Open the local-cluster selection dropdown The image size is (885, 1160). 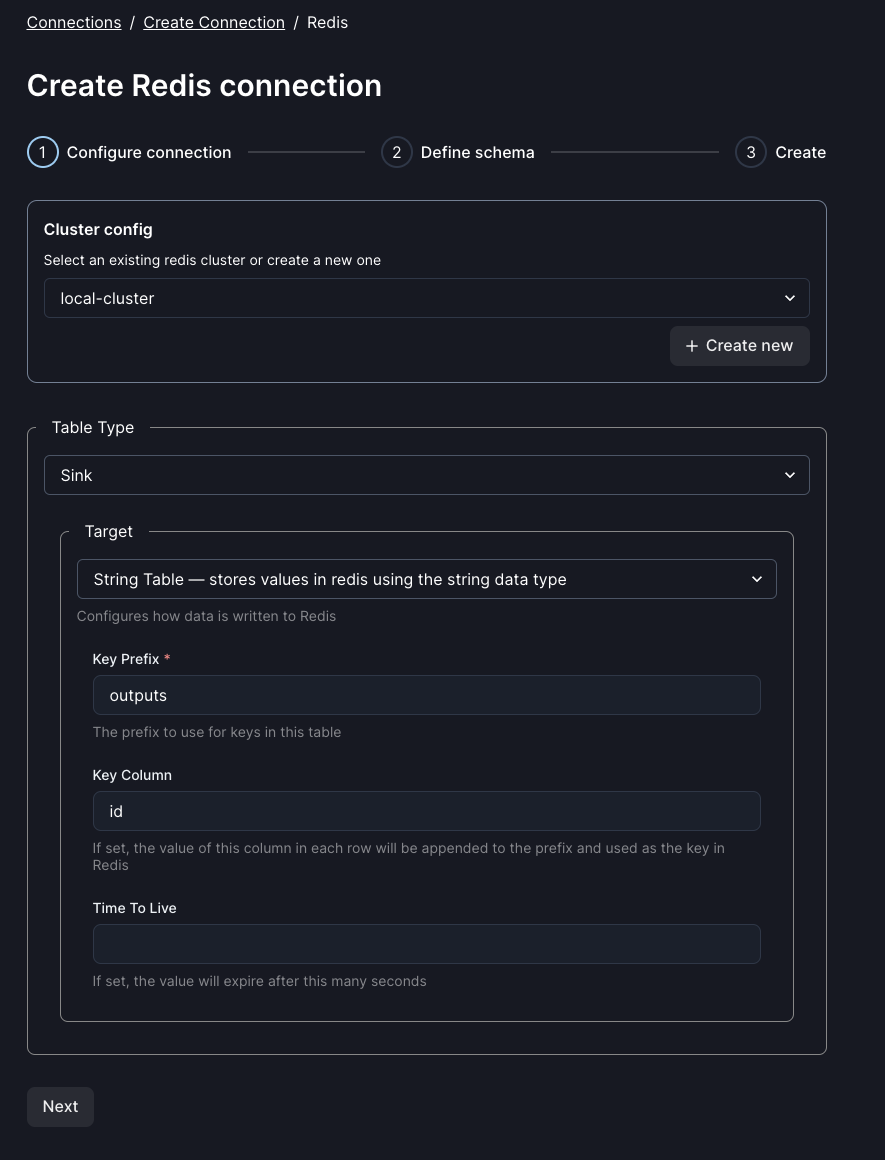point(427,298)
